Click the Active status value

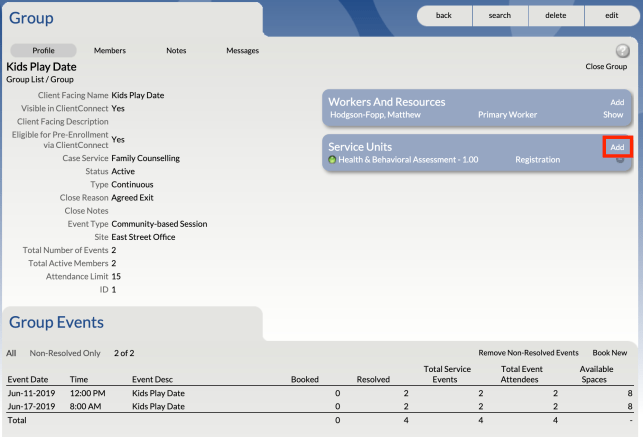(x=123, y=171)
